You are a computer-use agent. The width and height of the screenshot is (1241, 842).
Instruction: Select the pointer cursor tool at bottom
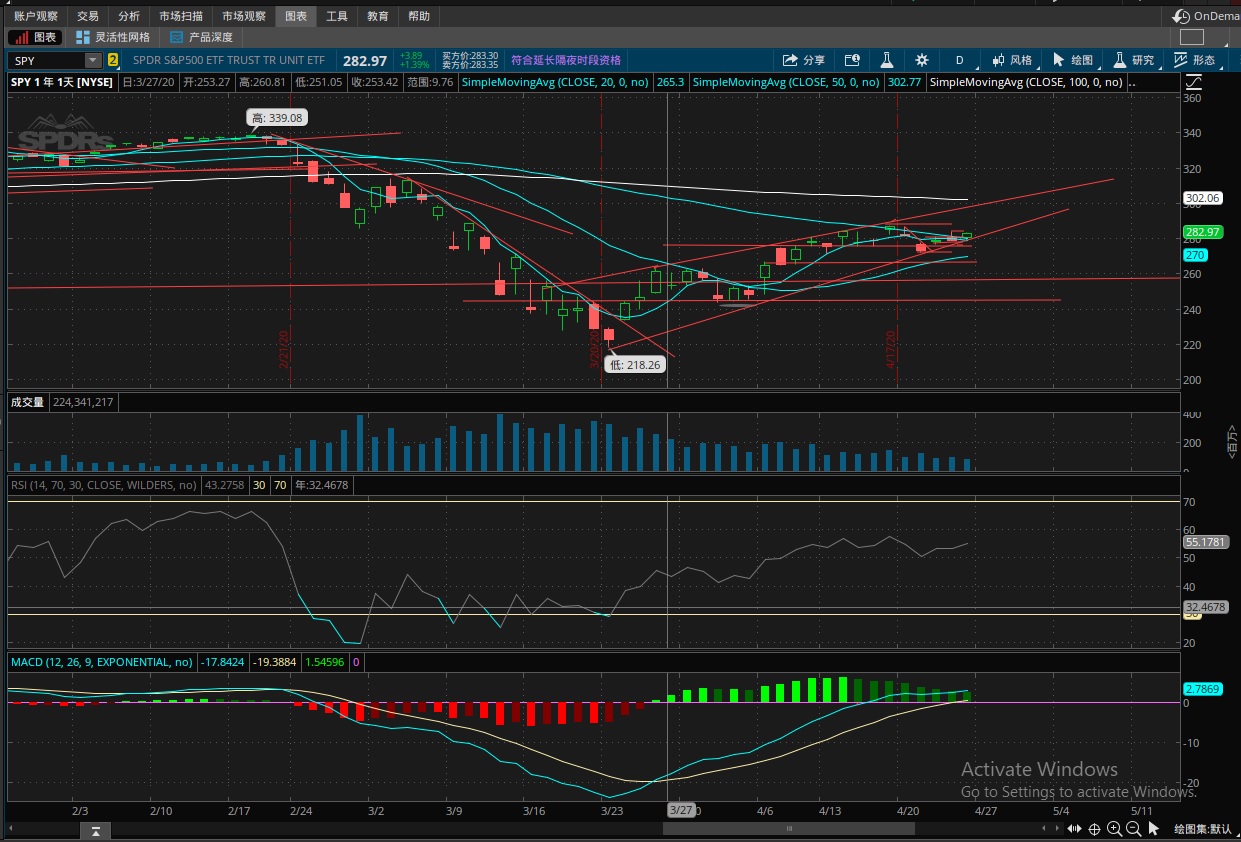pyautogui.click(x=1154, y=829)
